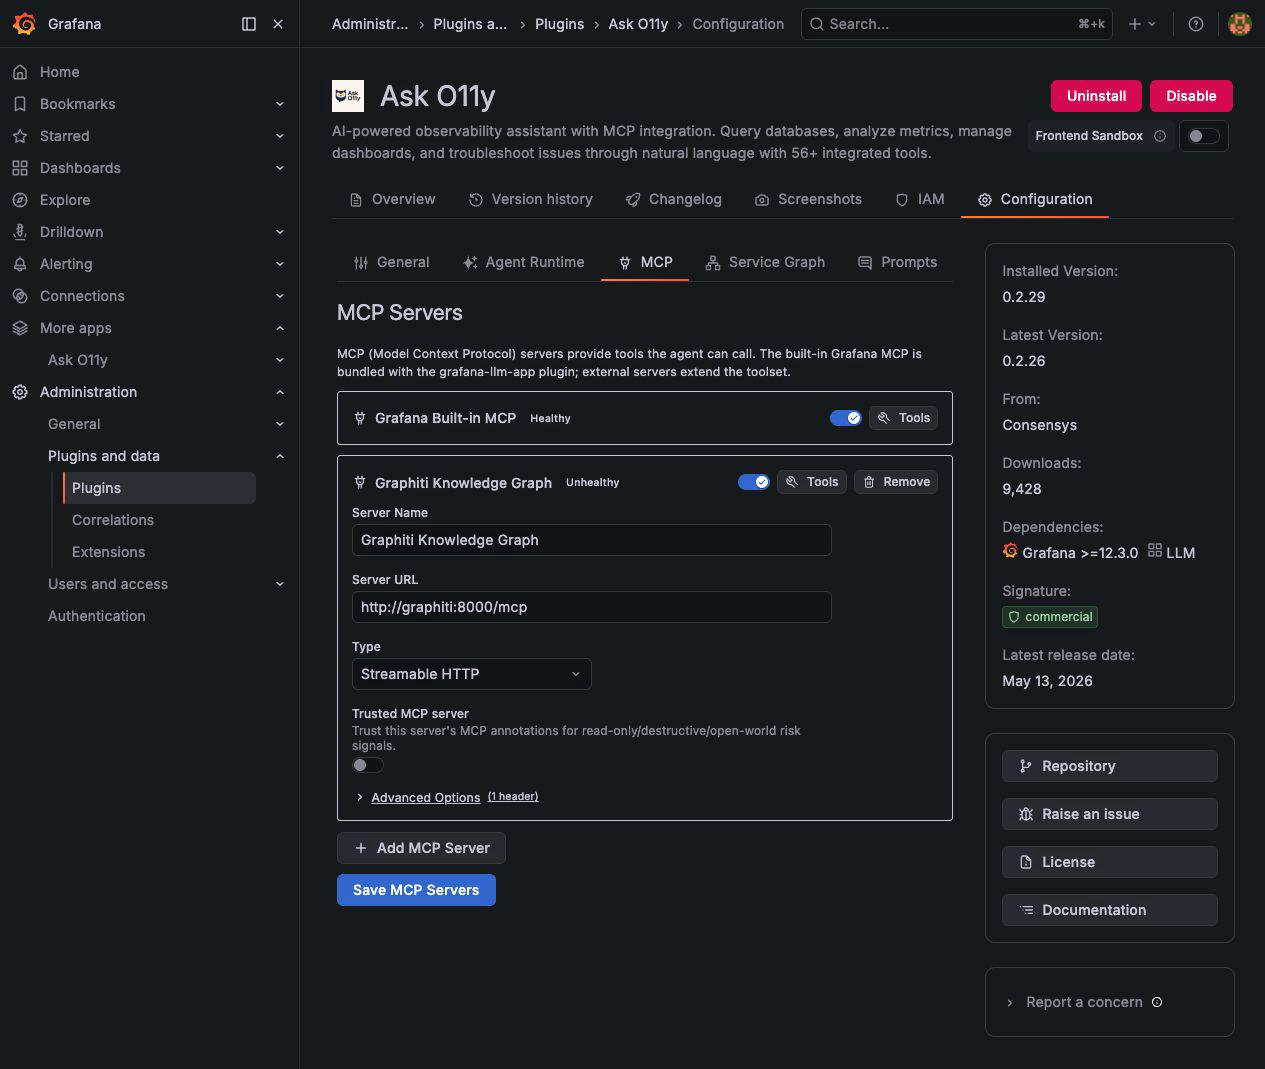This screenshot has height=1069, width=1265.
Task: Switch to the Overview tab
Action: 392,199
